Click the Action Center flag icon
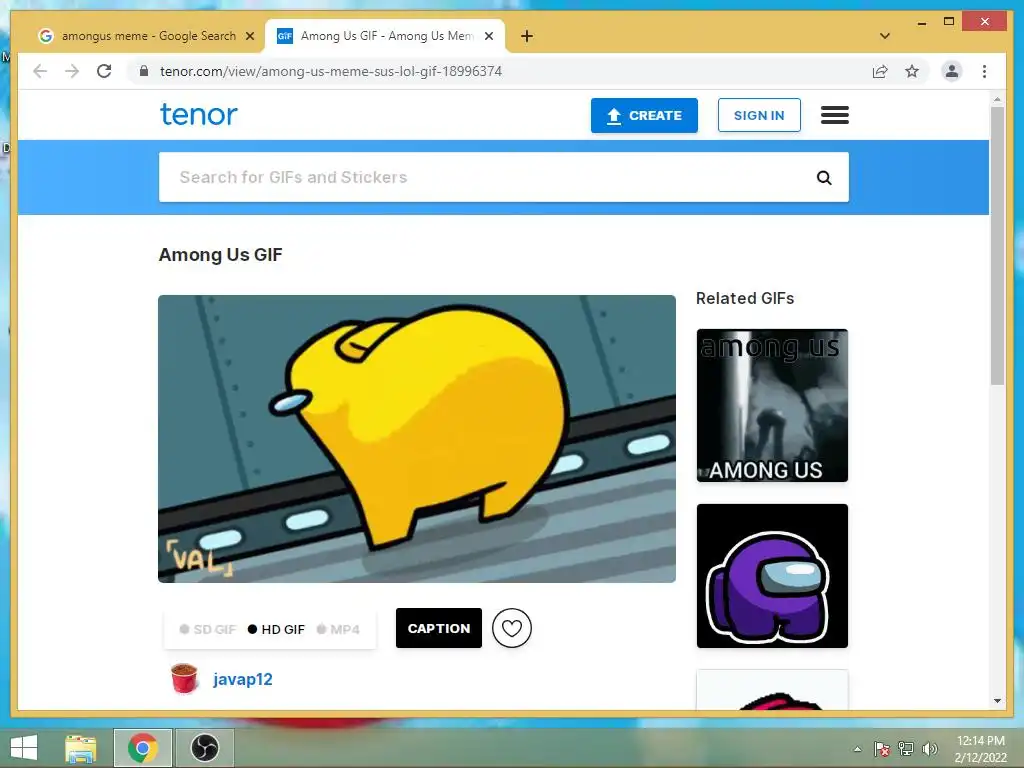This screenshot has width=1024, height=768. click(x=882, y=749)
